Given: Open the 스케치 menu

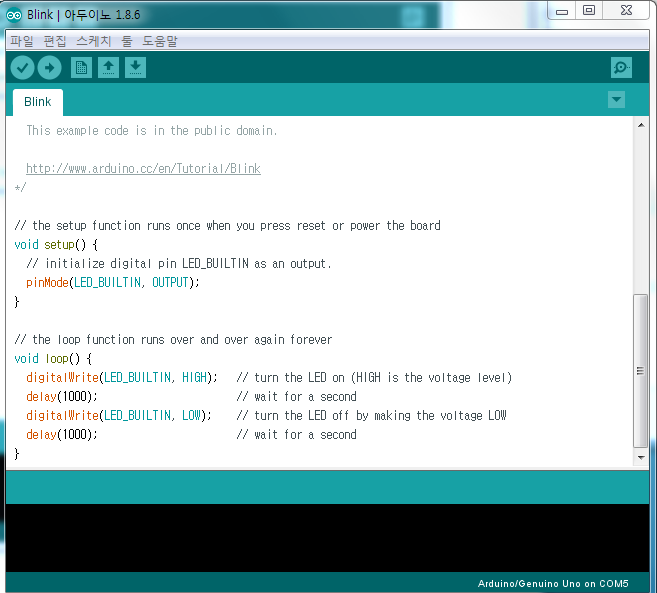Looking at the screenshot, I should pos(94,41).
